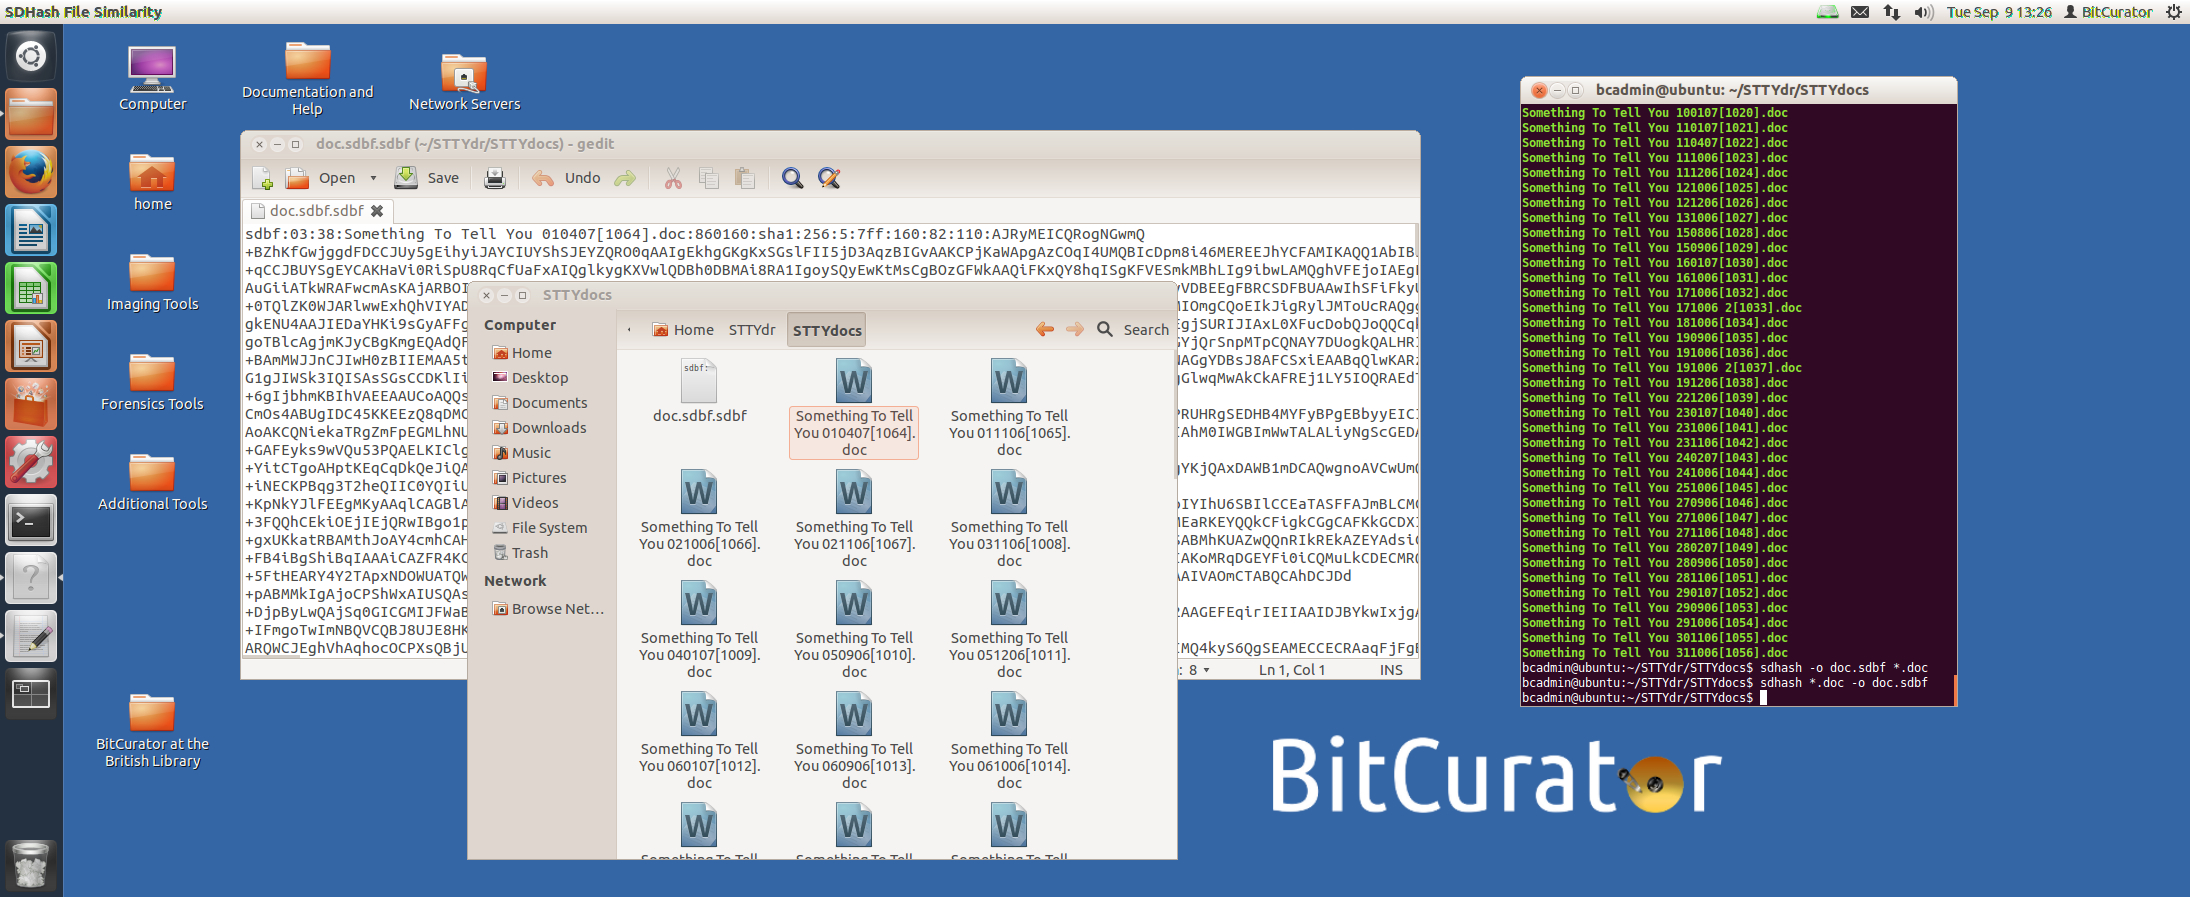2190x897 pixels.
Task: Open File System in the file manager sidebar
Action: point(549,528)
